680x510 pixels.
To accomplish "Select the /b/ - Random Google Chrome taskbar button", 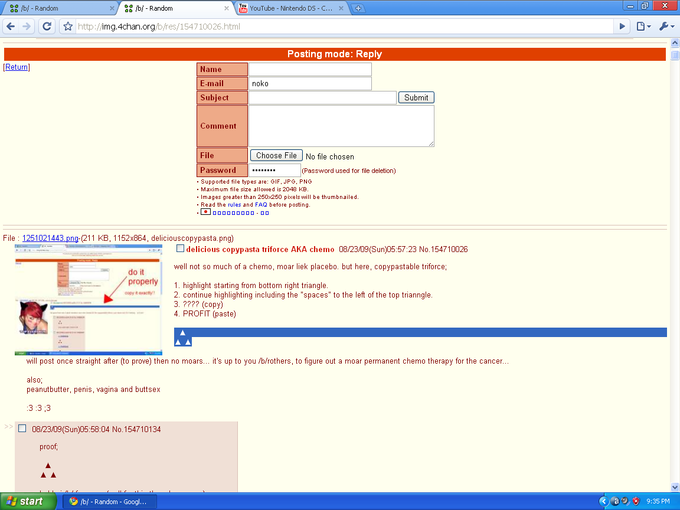I will coord(109,502).
